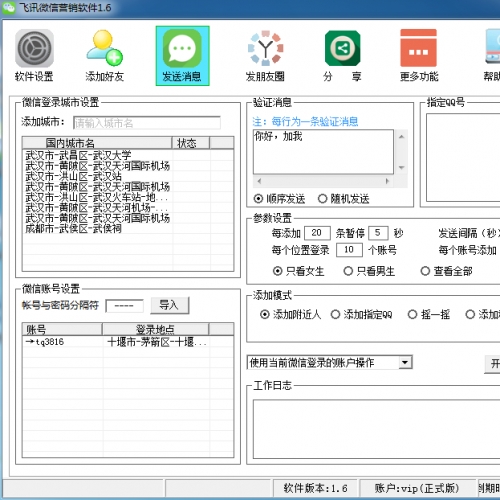Click status bar 软件版本:1.6
Screen dimensions: 500x500
pos(315,488)
